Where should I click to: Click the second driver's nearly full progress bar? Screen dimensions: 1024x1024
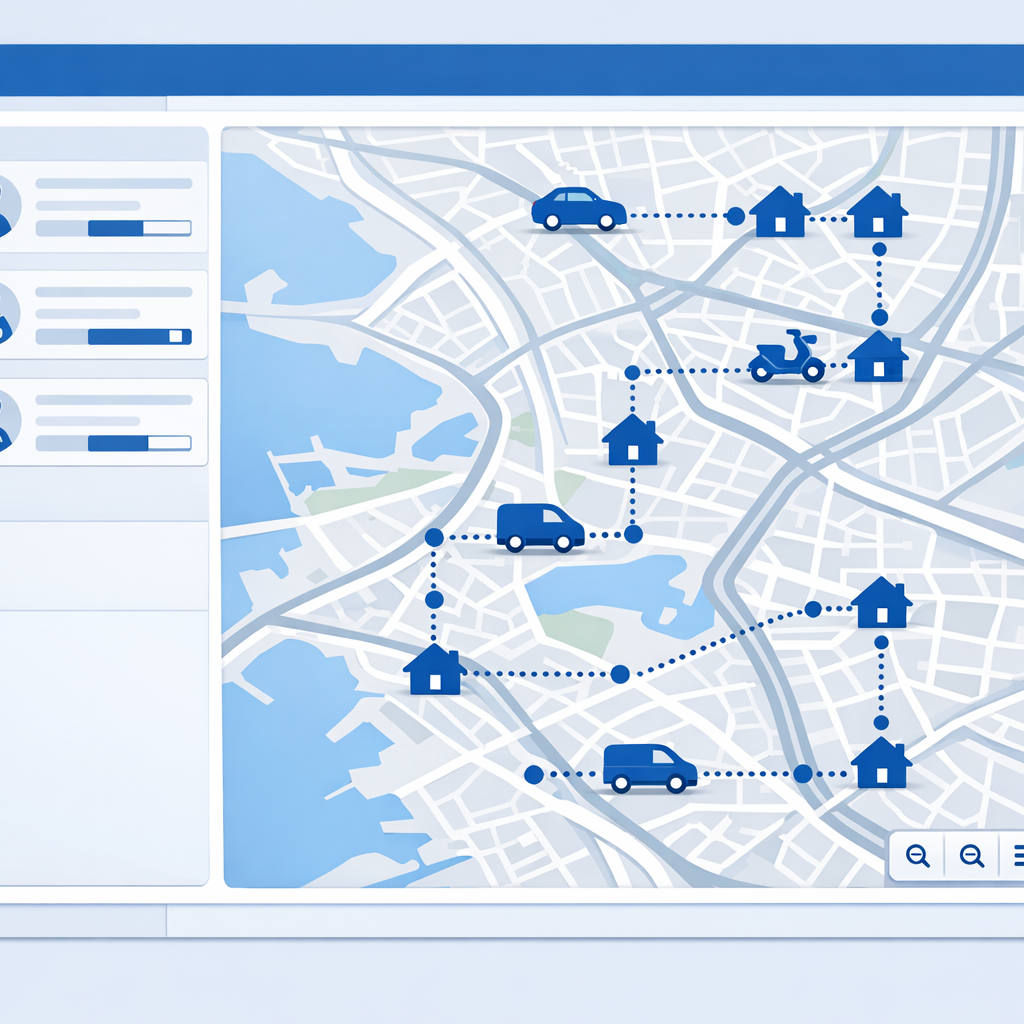click(x=113, y=337)
